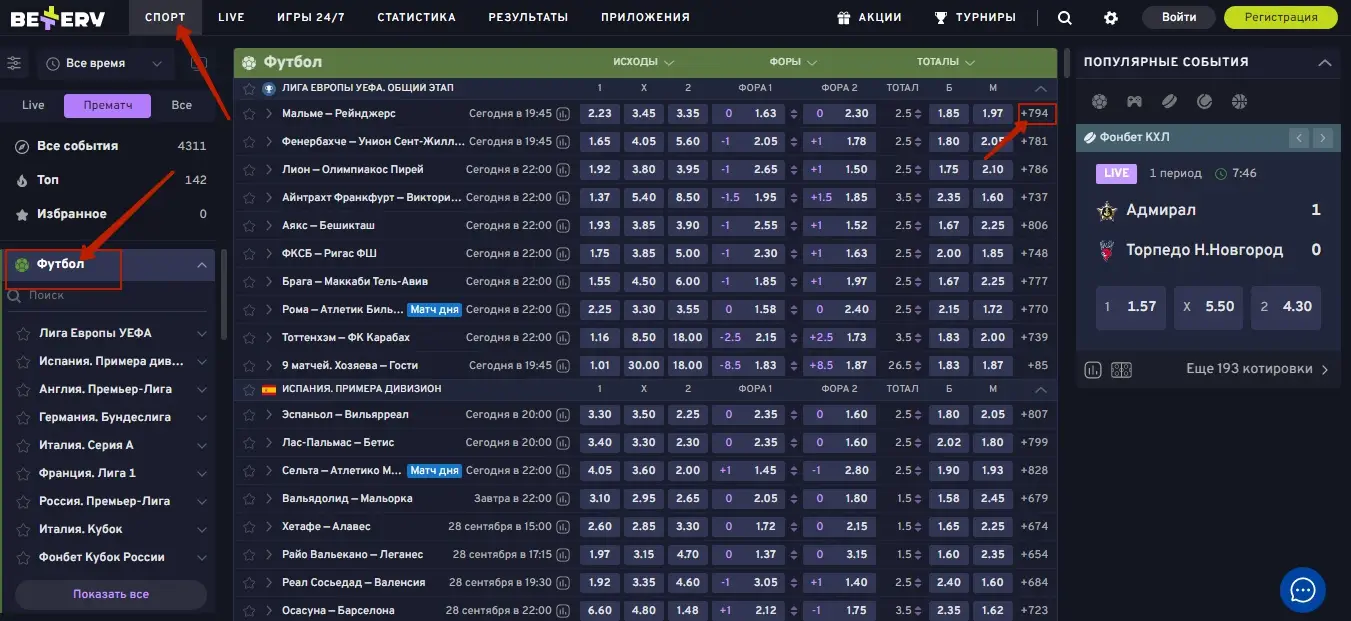Bet on Адмирал win at 1.57

pyautogui.click(x=1130, y=307)
